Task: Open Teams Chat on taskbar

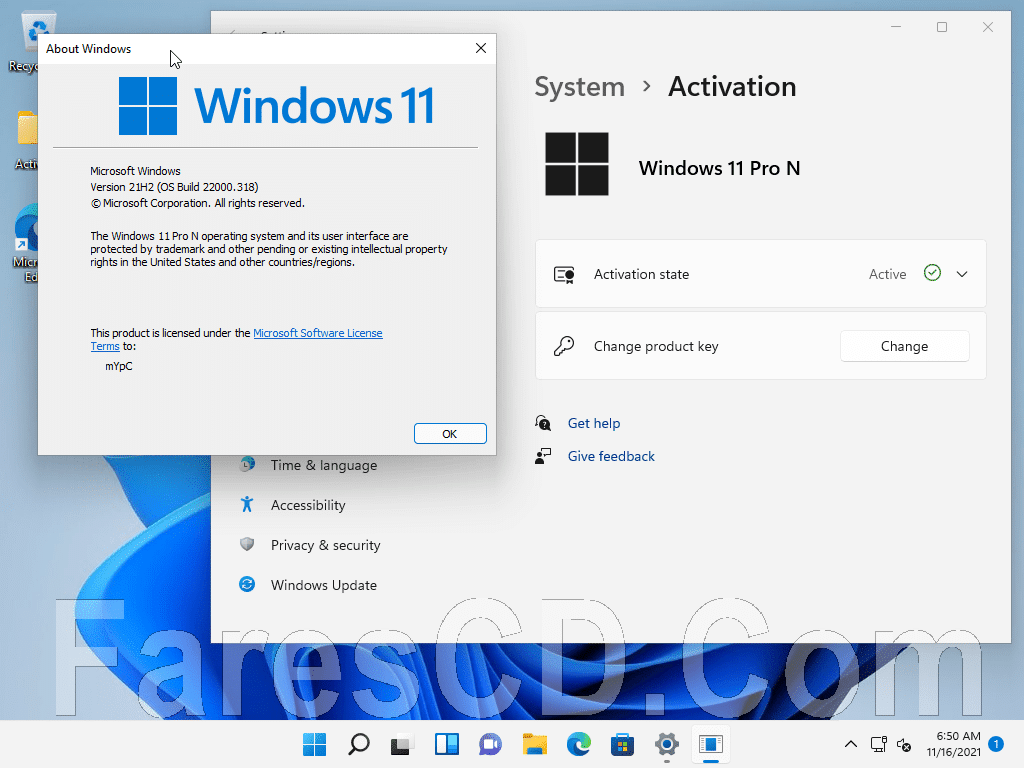Action: 490,744
